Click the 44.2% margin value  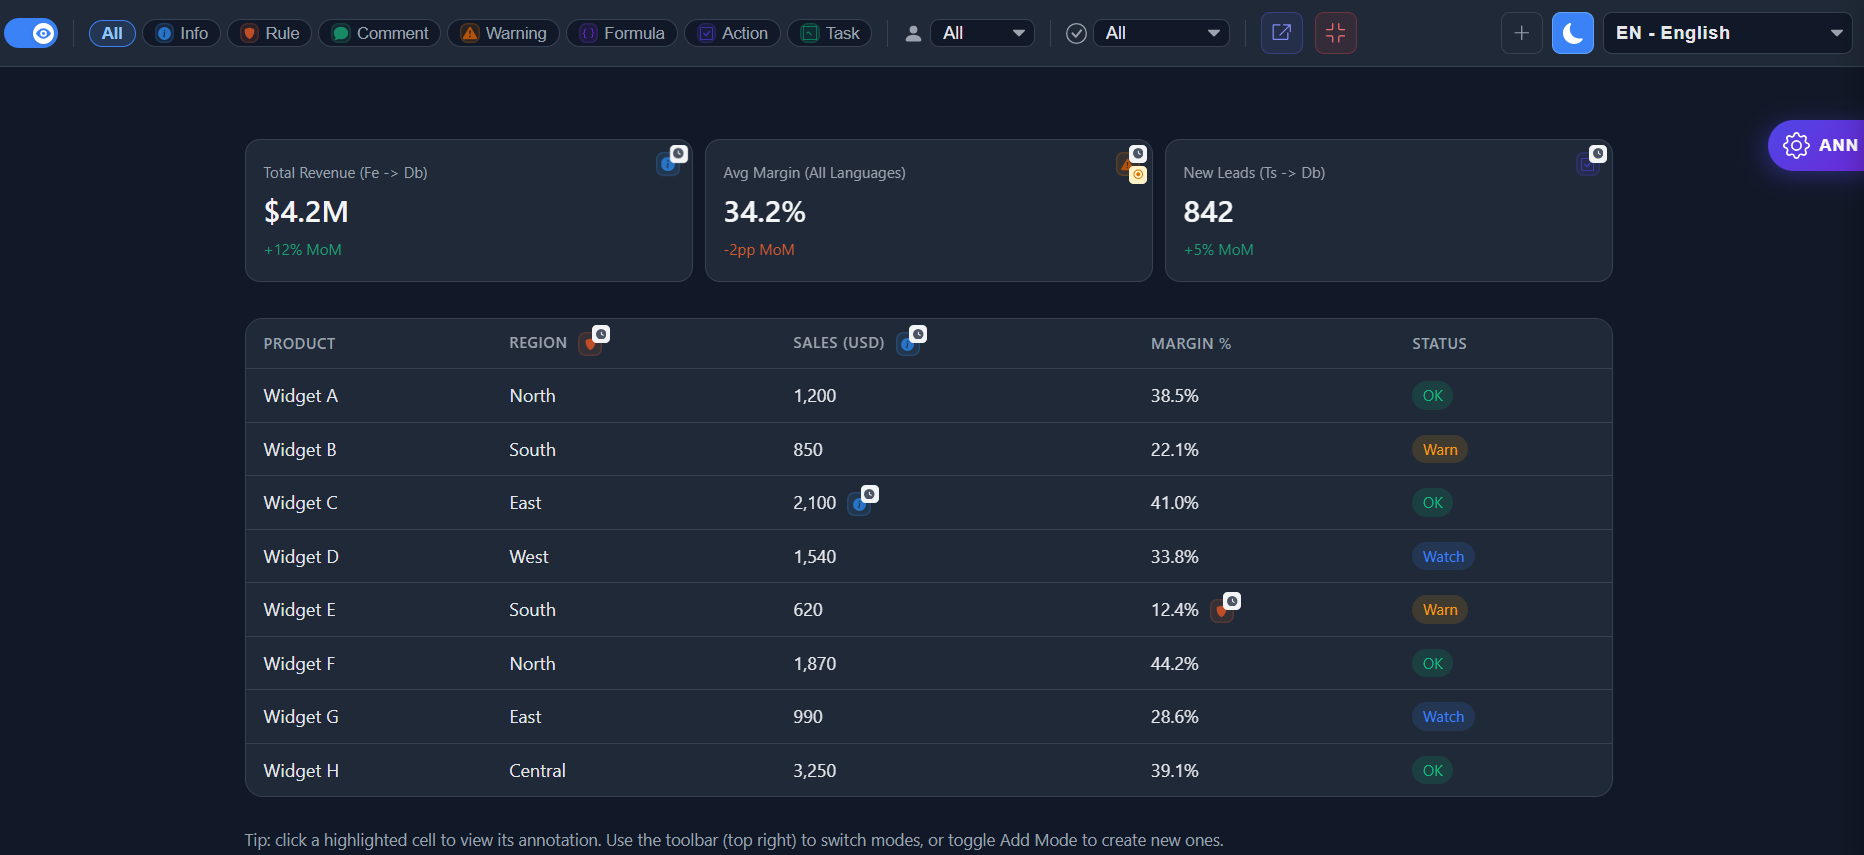(1175, 664)
